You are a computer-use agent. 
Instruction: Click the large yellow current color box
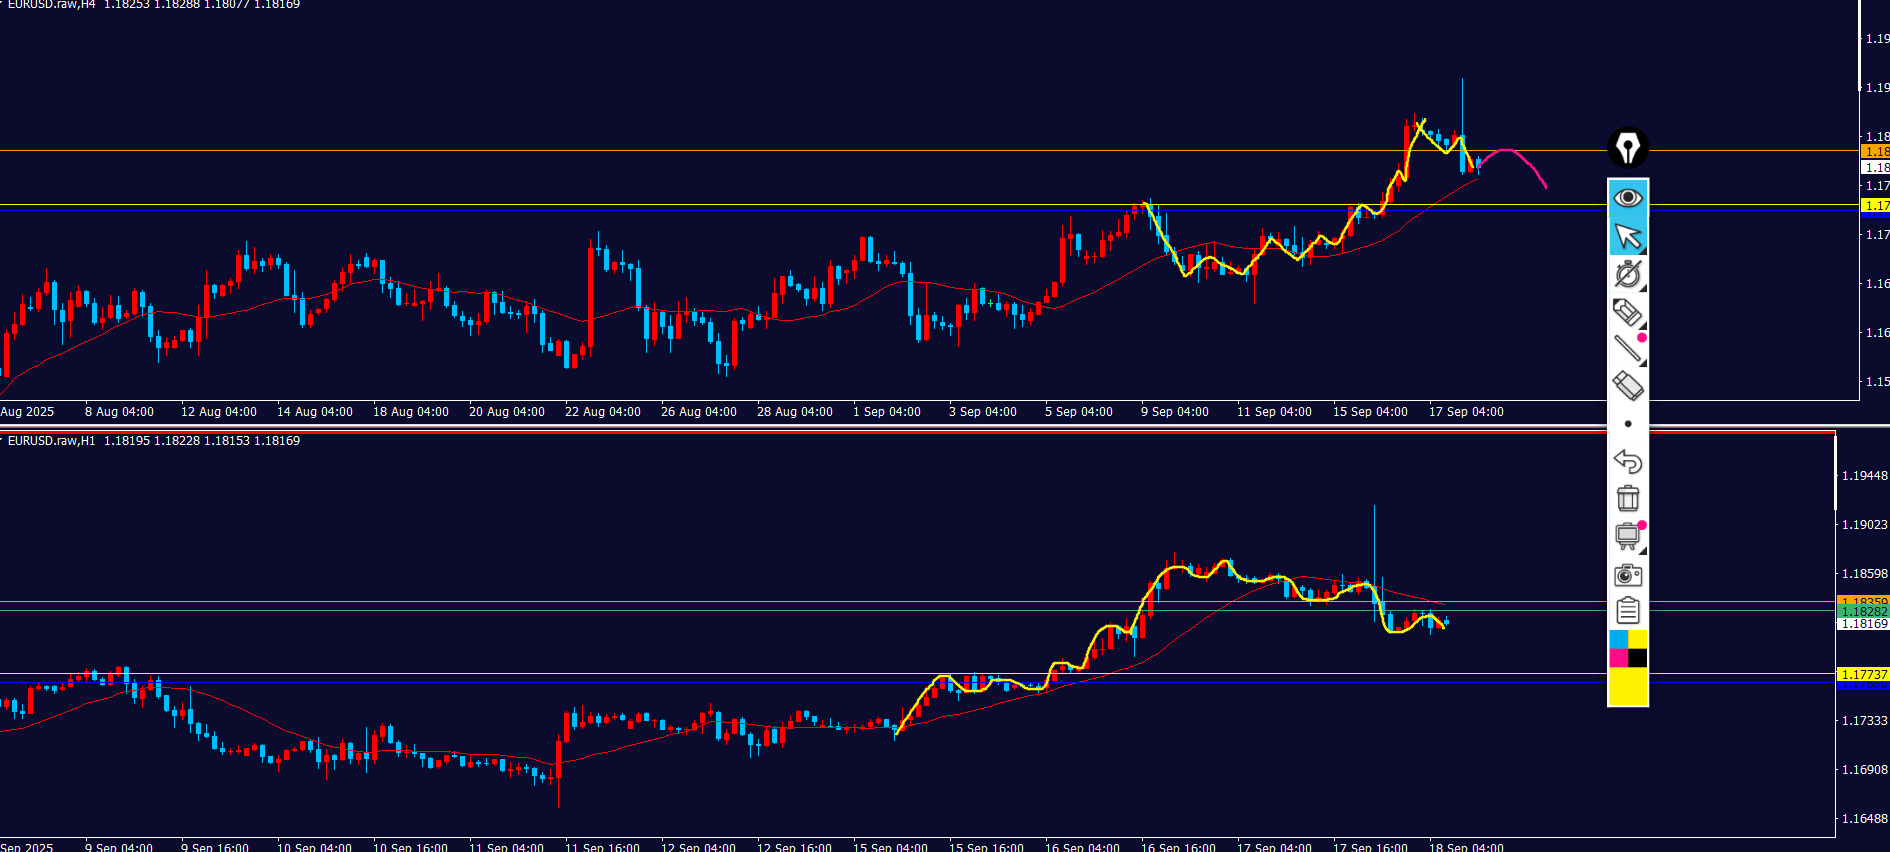point(1627,687)
